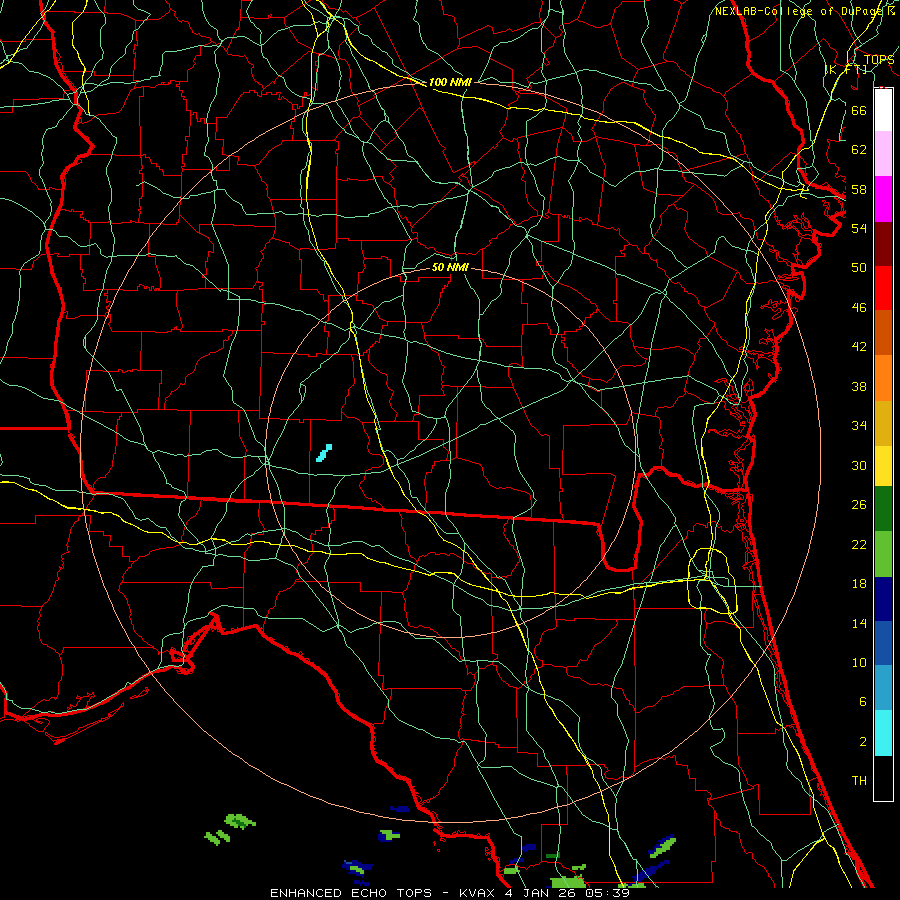Click the 50 NMI range ring label
The height and width of the screenshot is (900, 900).
coord(450,267)
